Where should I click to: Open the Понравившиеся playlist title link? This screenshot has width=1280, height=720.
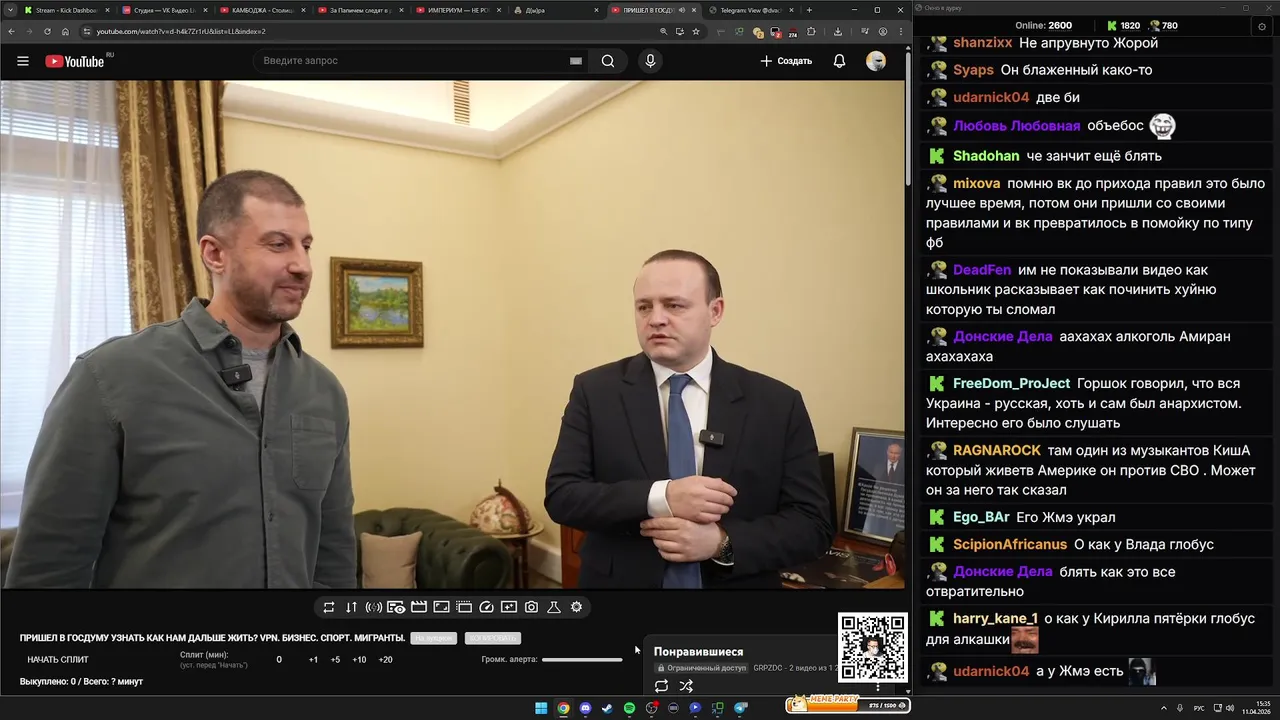[698, 652]
